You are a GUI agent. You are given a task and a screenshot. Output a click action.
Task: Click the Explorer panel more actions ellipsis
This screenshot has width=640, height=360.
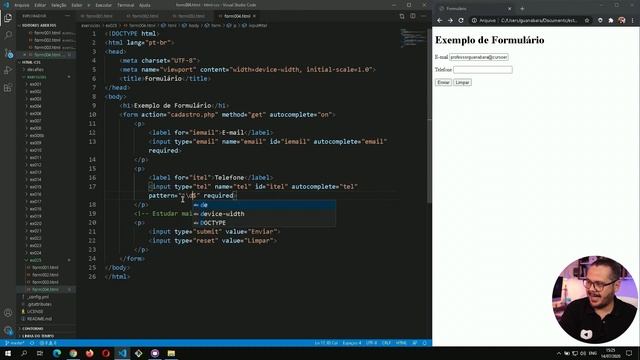pos(67,16)
